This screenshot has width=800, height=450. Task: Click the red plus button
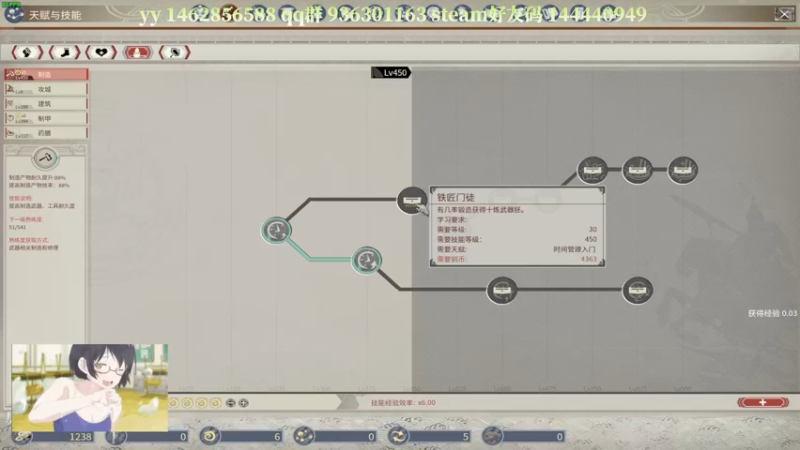click(x=763, y=403)
